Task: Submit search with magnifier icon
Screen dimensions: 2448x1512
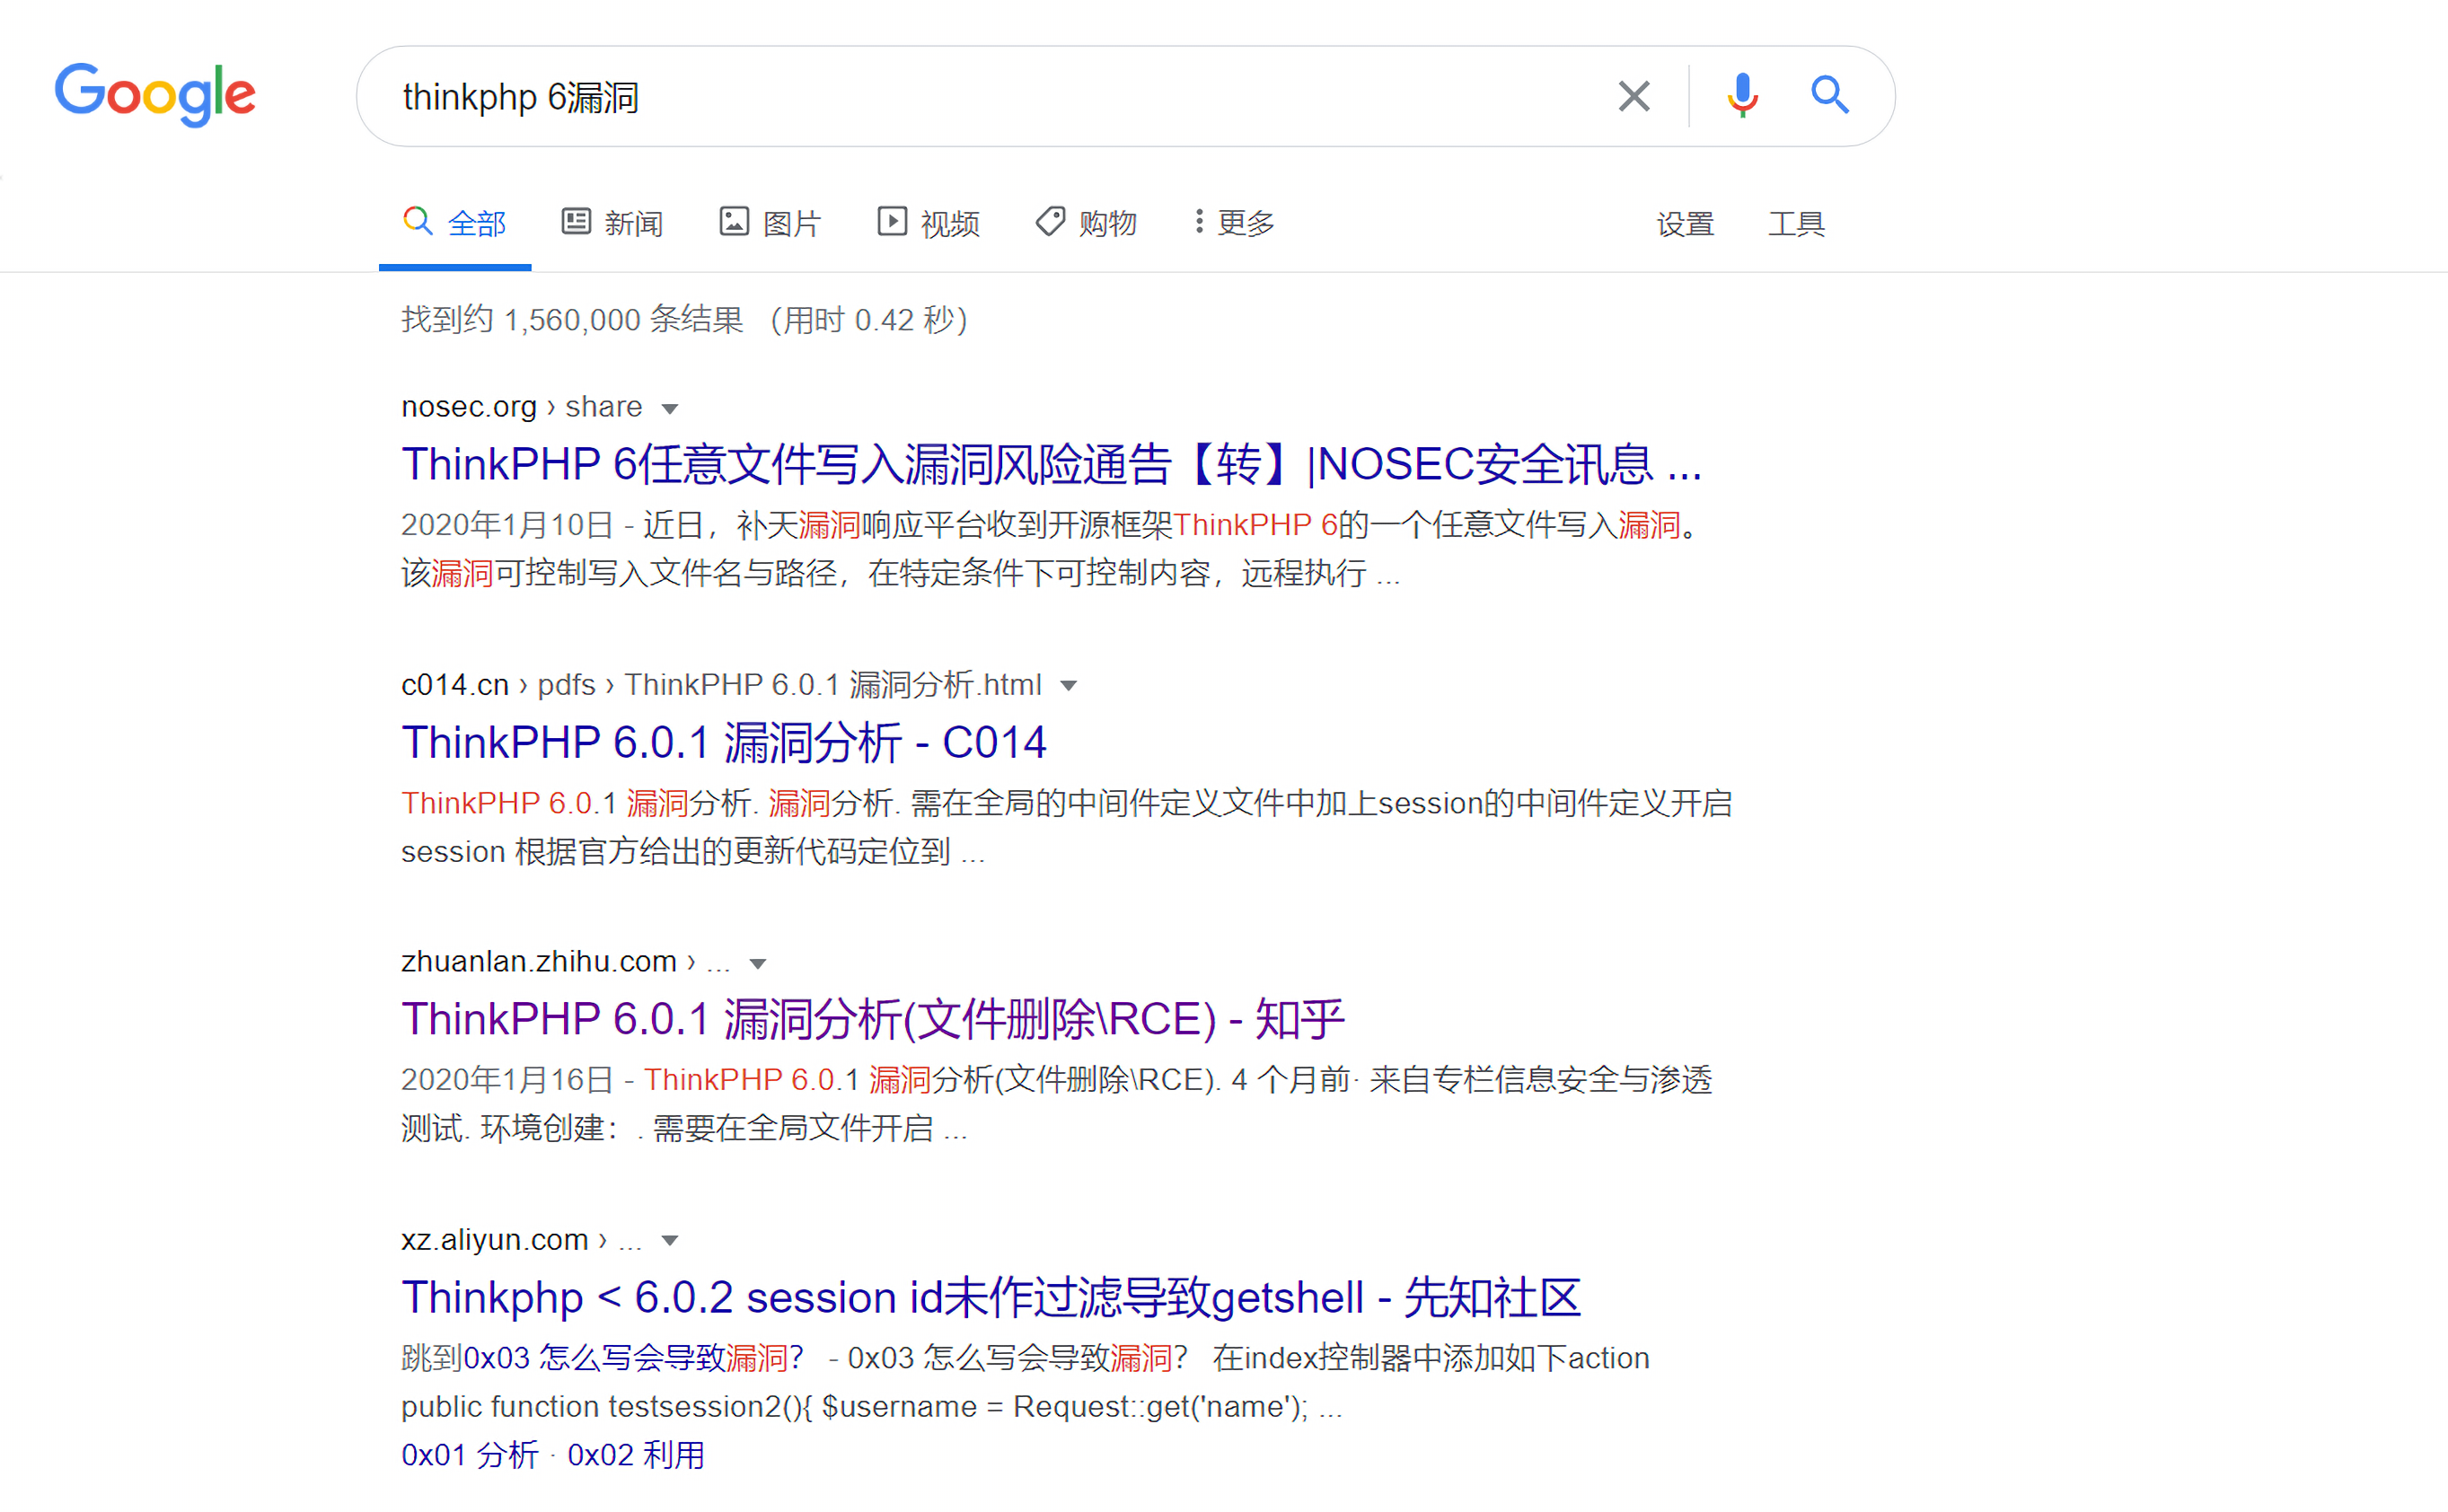Action: pyautogui.click(x=1830, y=96)
